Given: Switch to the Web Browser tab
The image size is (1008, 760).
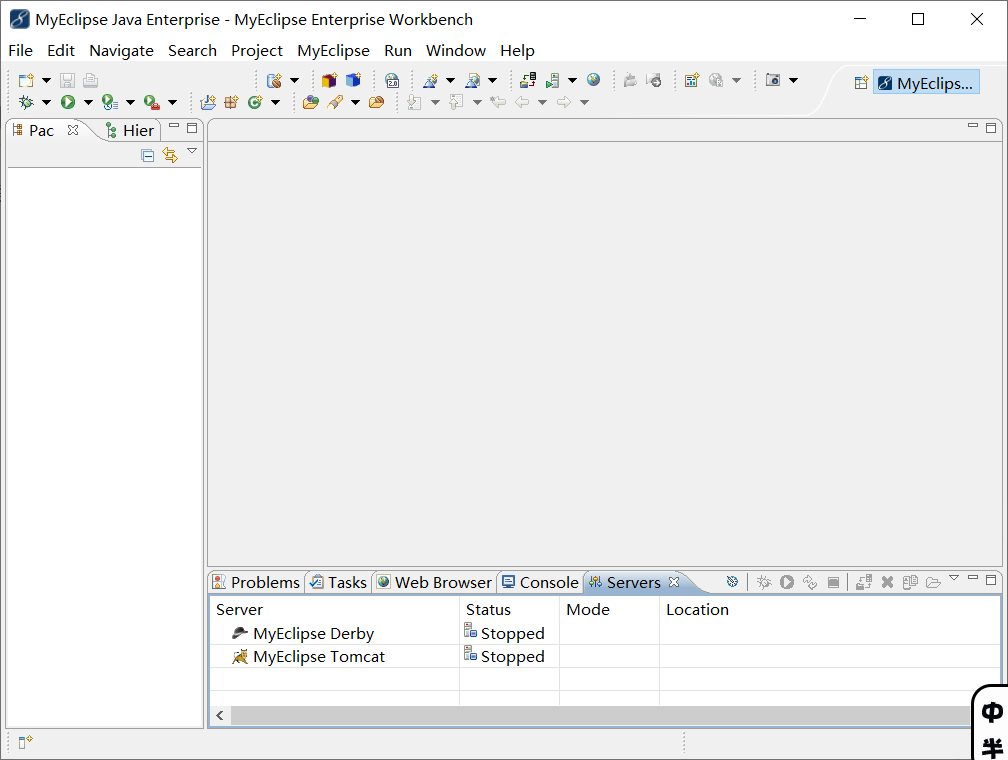Looking at the screenshot, I should tap(435, 583).
